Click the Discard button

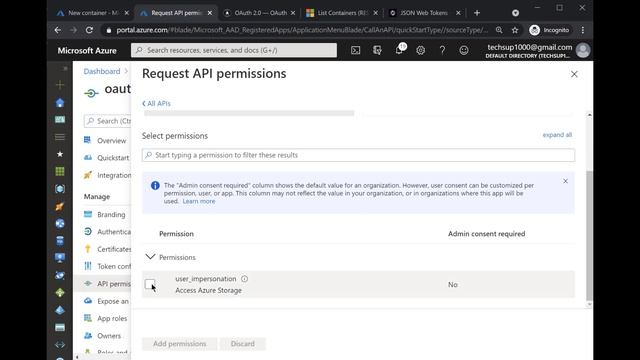coord(242,344)
